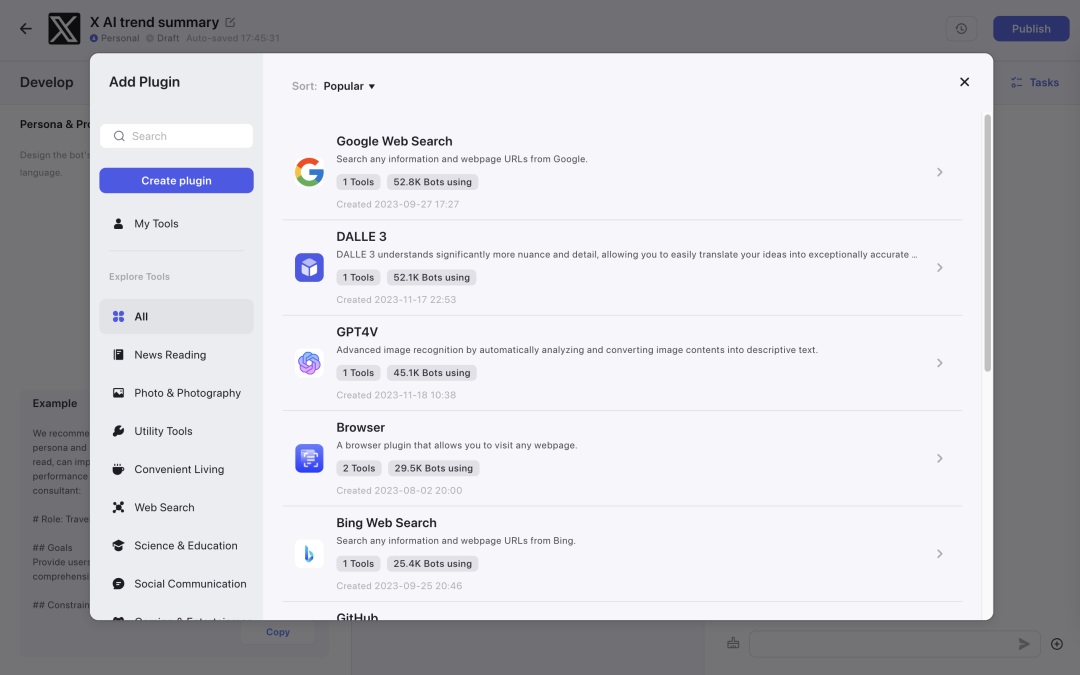Open the Sort Popular dropdown
The width and height of the screenshot is (1080, 675).
349,86
